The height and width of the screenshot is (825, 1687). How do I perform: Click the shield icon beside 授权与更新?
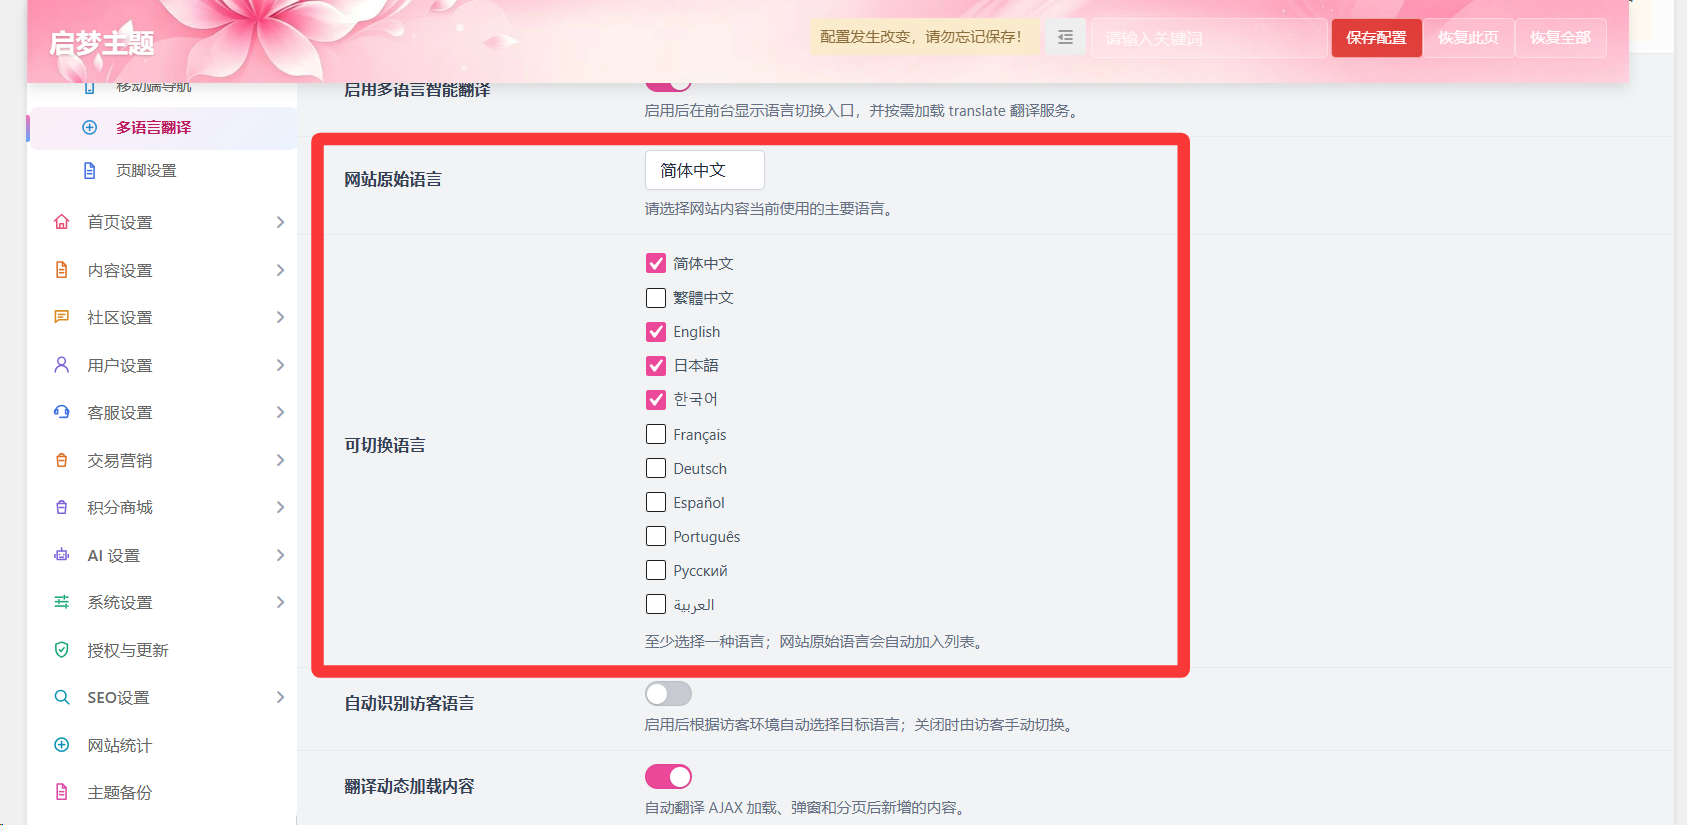click(62, 650)
